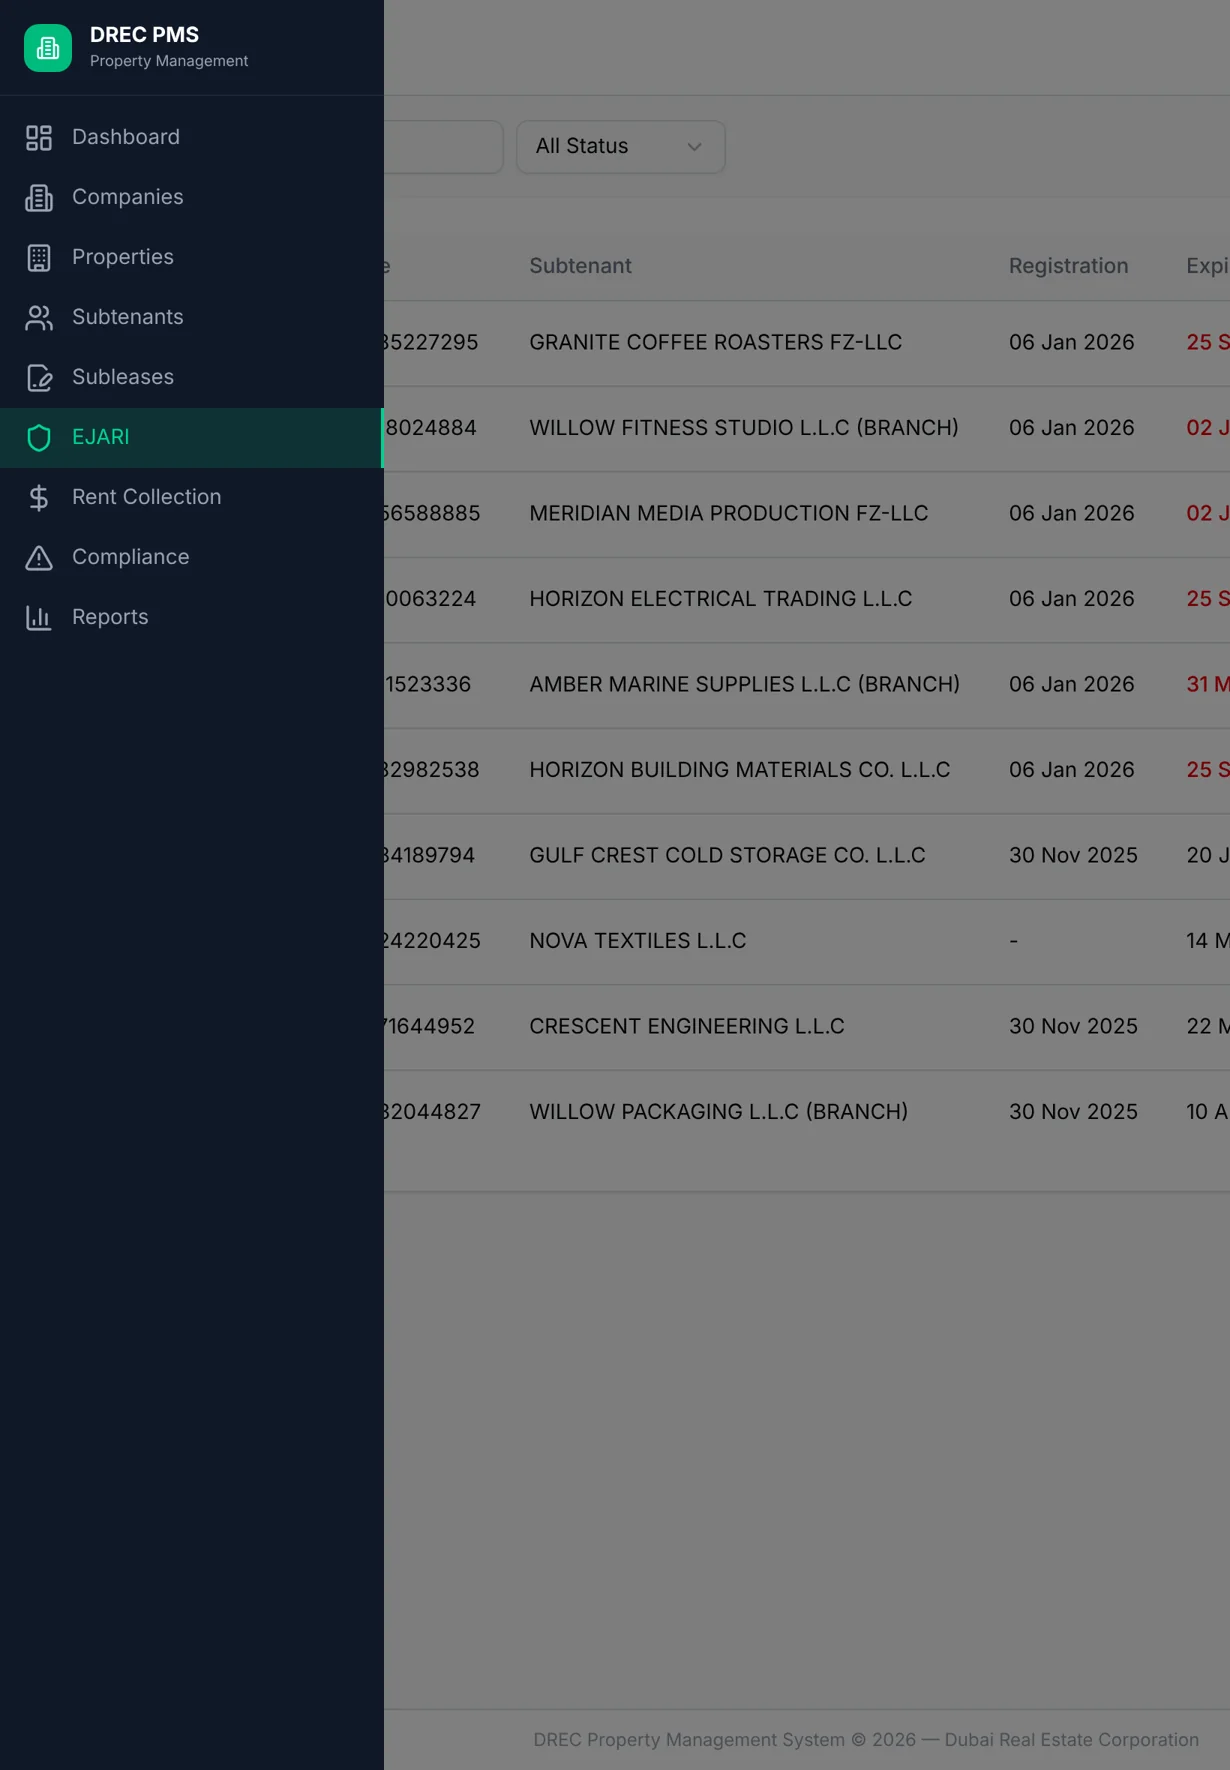Screen dimensions: 1230x1770
Task: Go to Companies in sidebar
Action: click(191, 197)
